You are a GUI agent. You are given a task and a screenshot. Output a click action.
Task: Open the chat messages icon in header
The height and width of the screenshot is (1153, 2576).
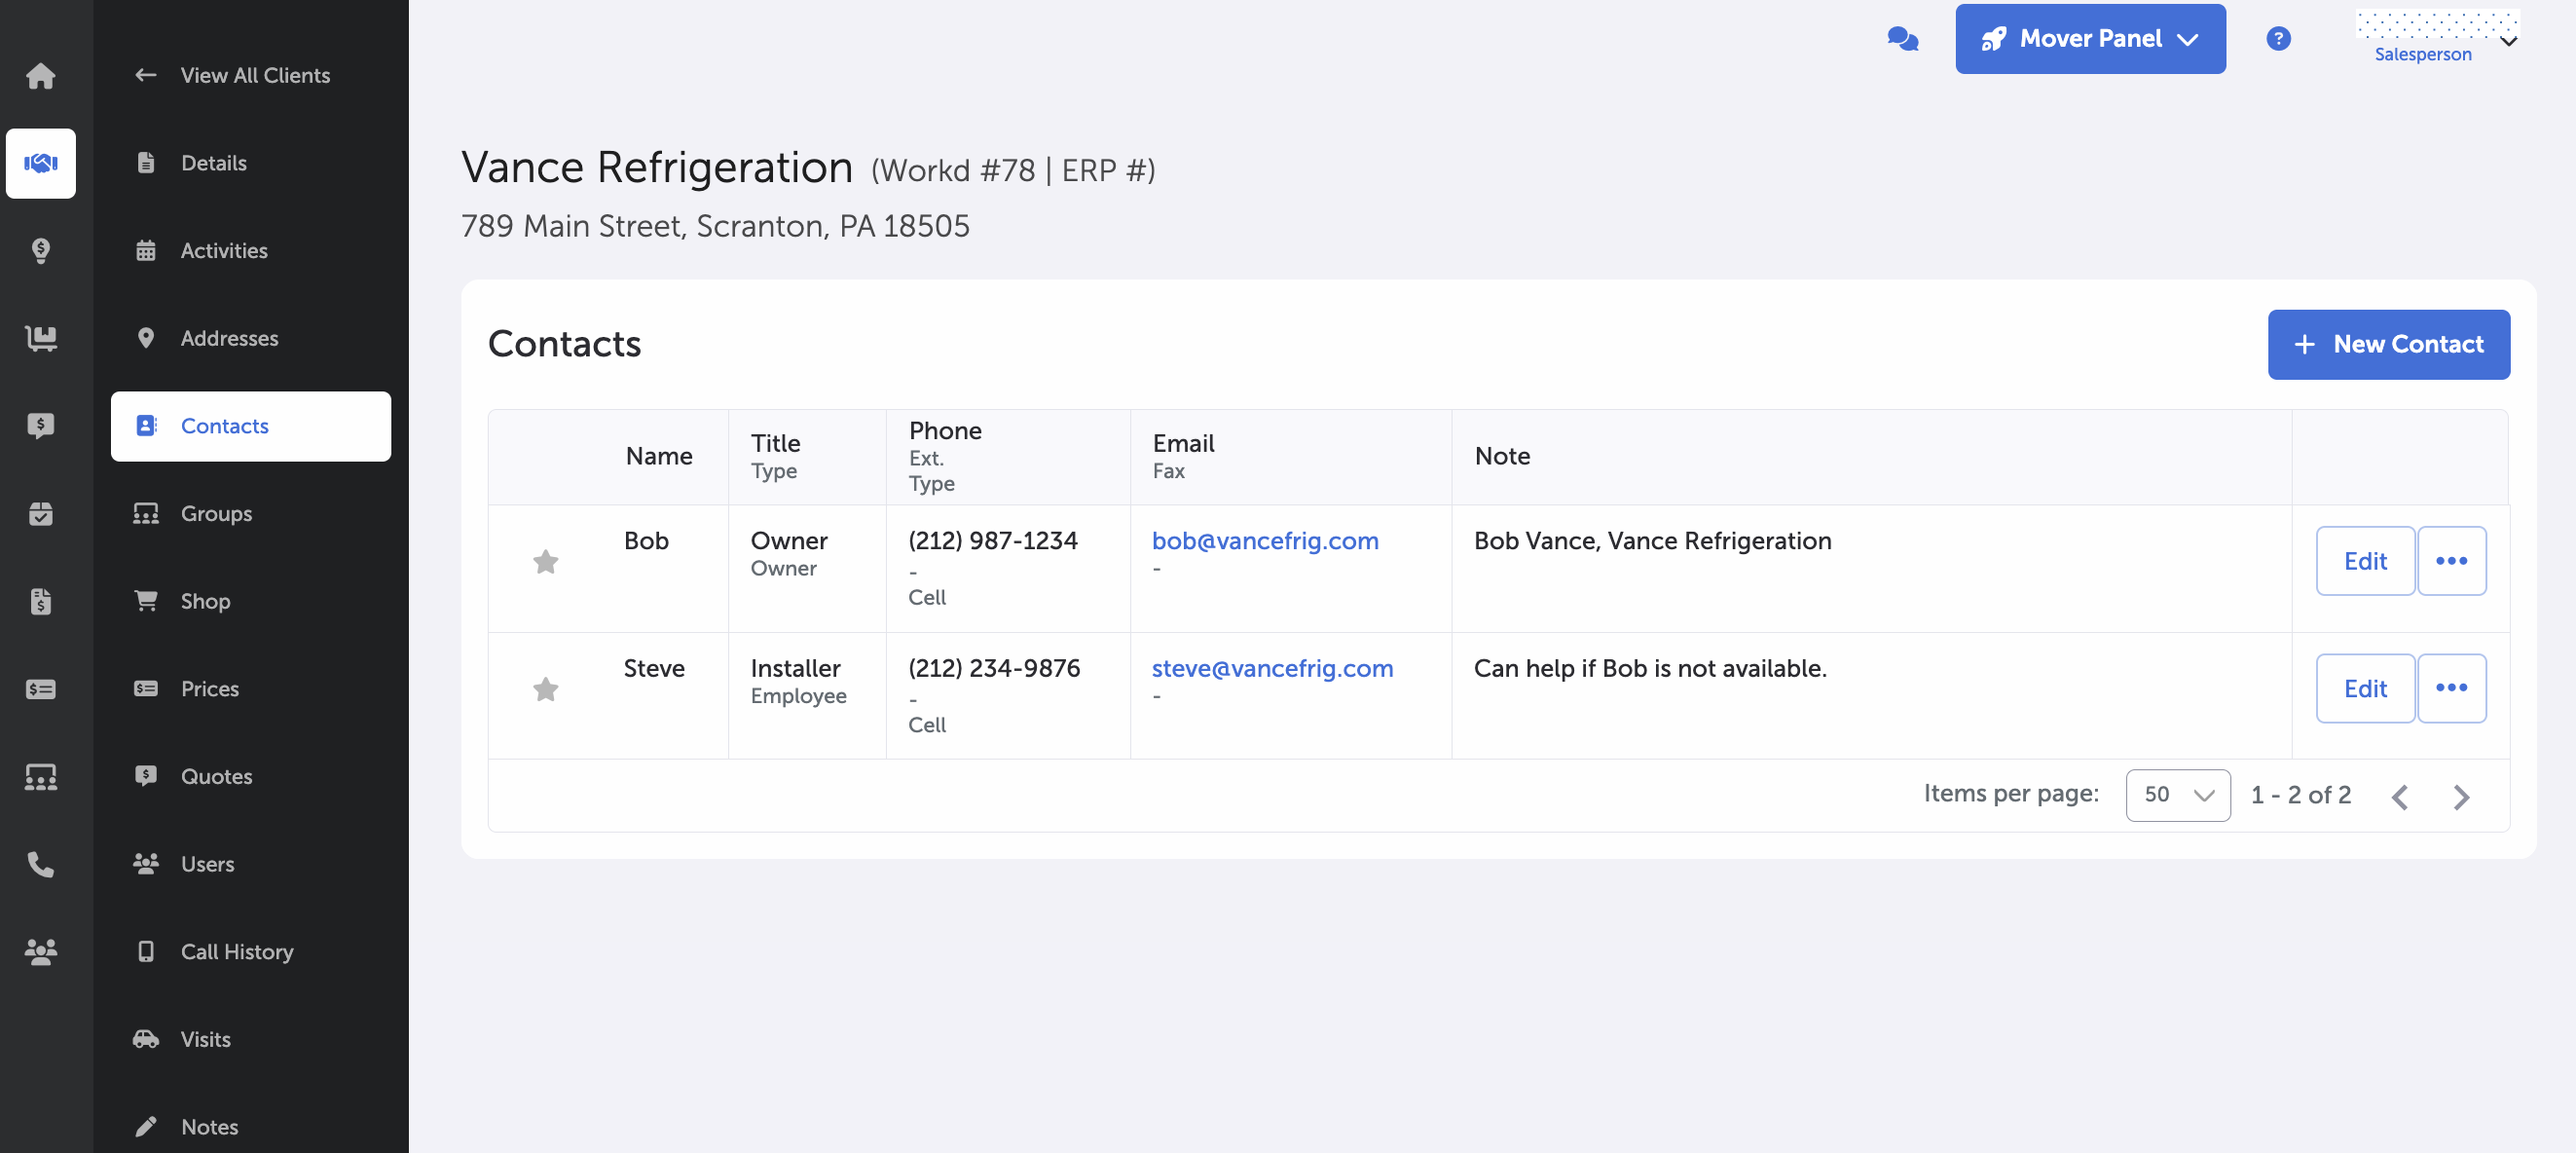click(1902, 39)
